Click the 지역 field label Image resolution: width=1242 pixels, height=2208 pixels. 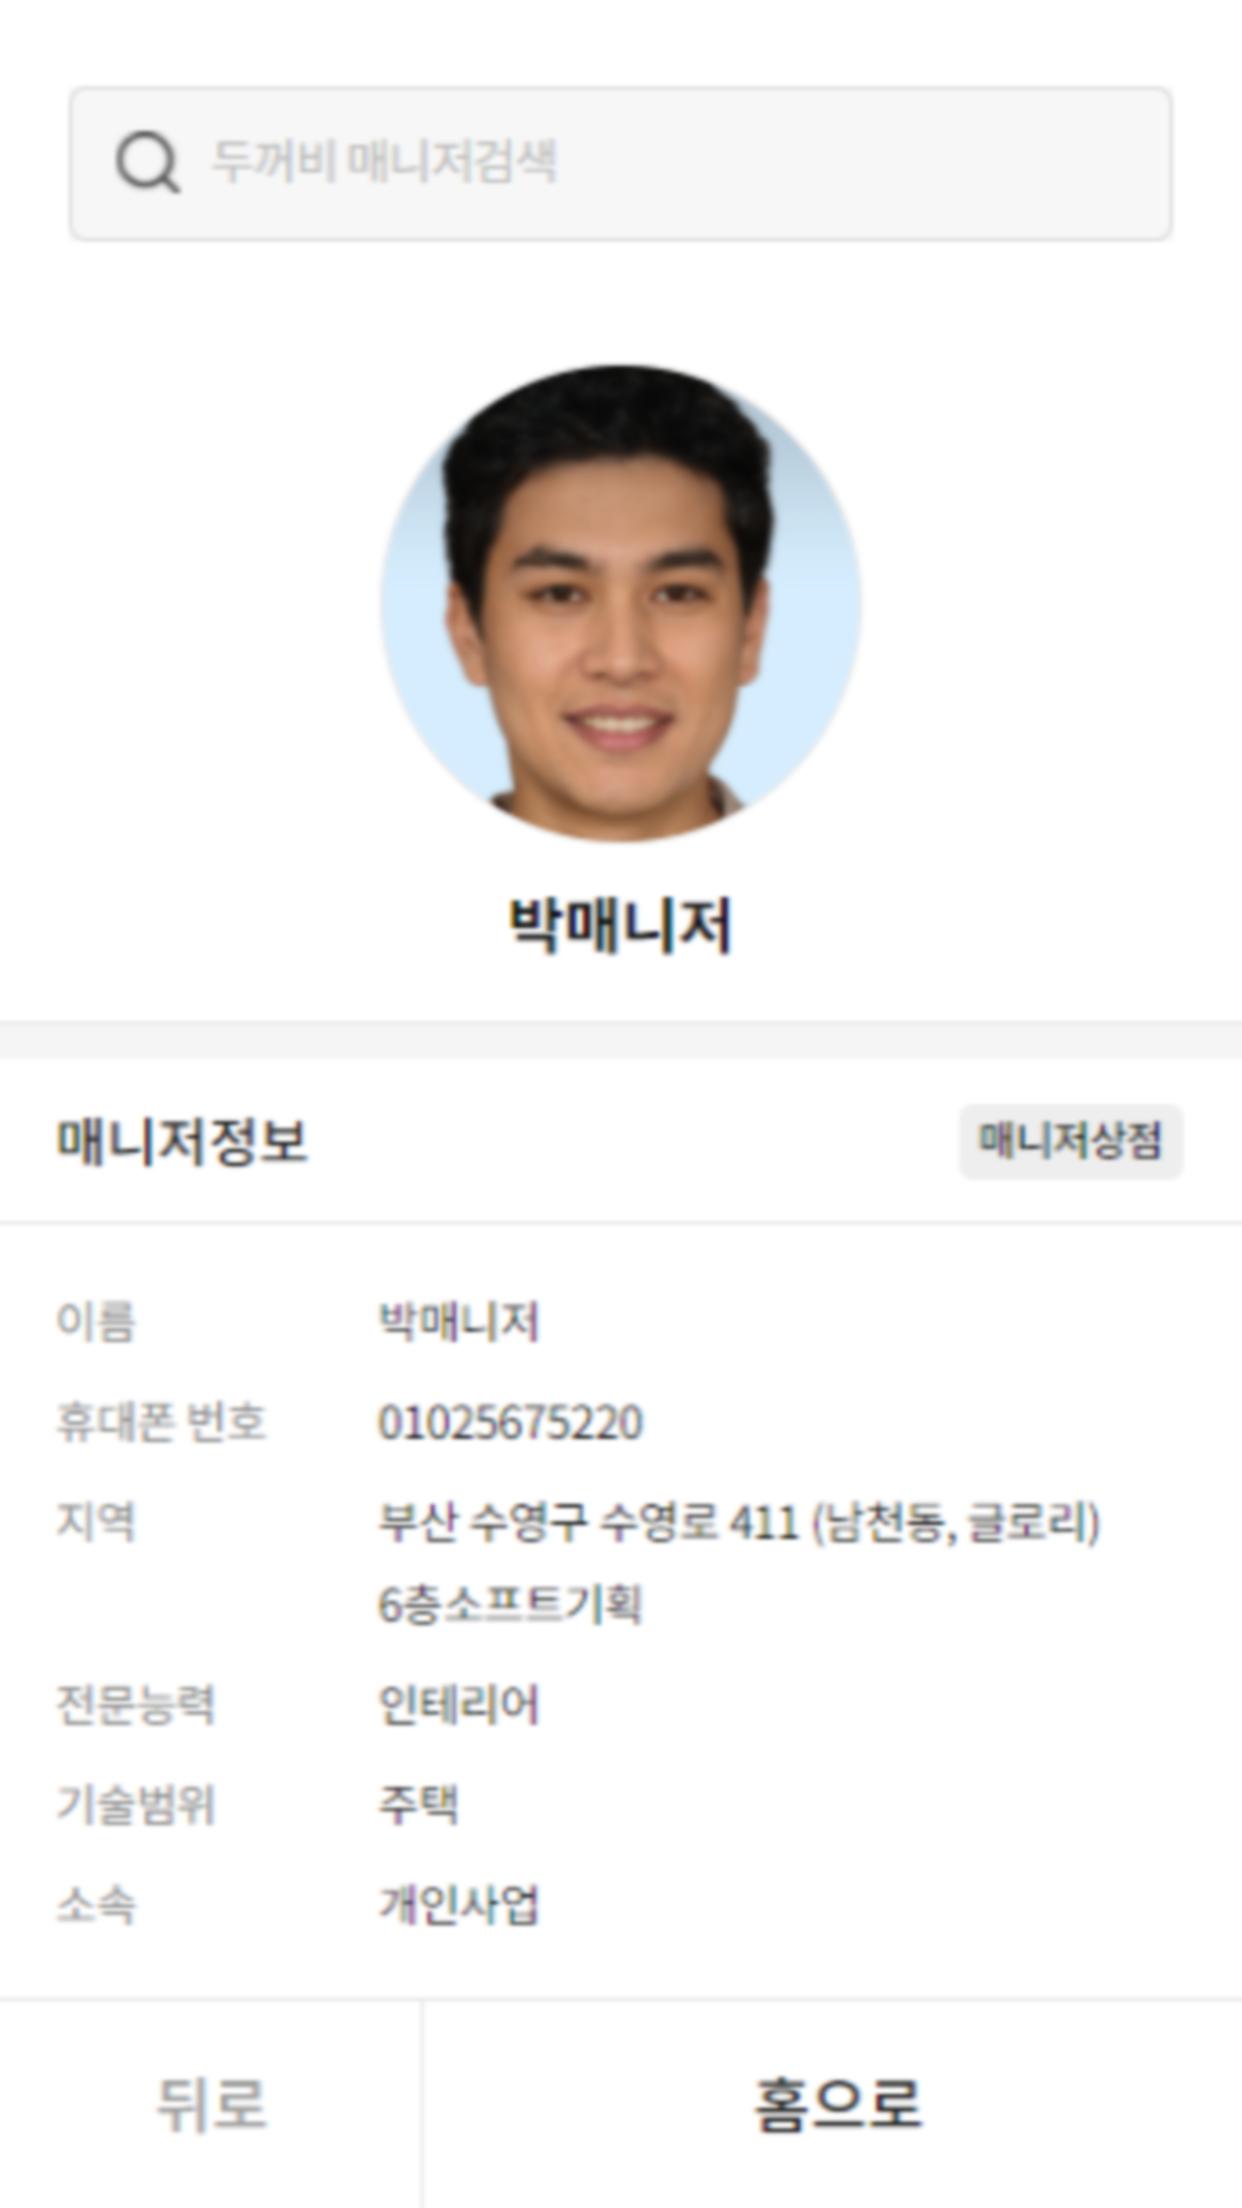click(x=96, y=1523)
